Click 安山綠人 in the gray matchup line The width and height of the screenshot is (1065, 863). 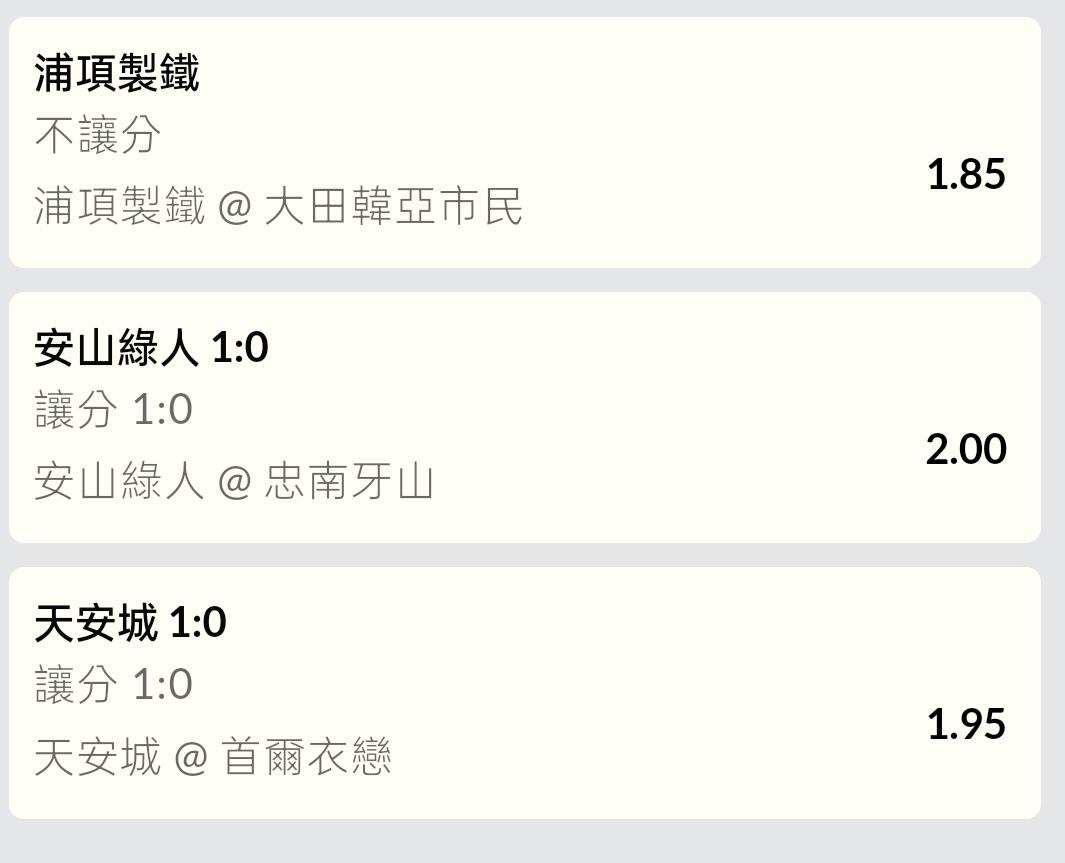click(119, 482)
